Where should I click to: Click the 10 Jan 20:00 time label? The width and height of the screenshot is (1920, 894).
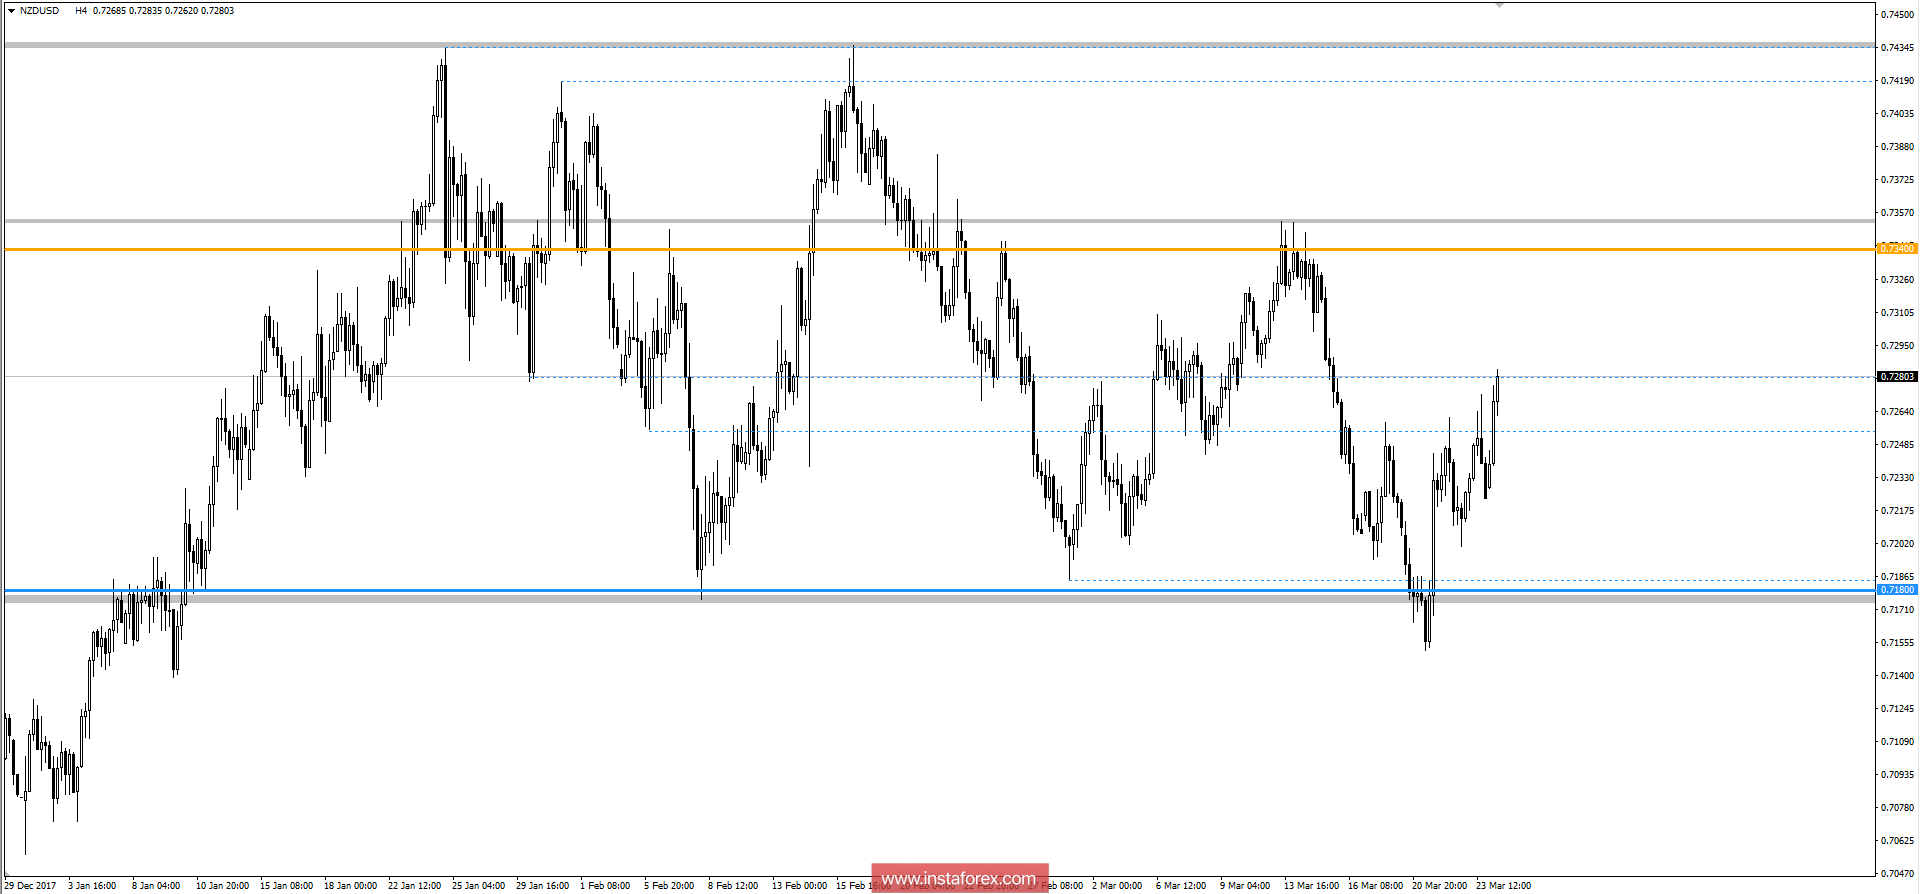pos(222,886)
